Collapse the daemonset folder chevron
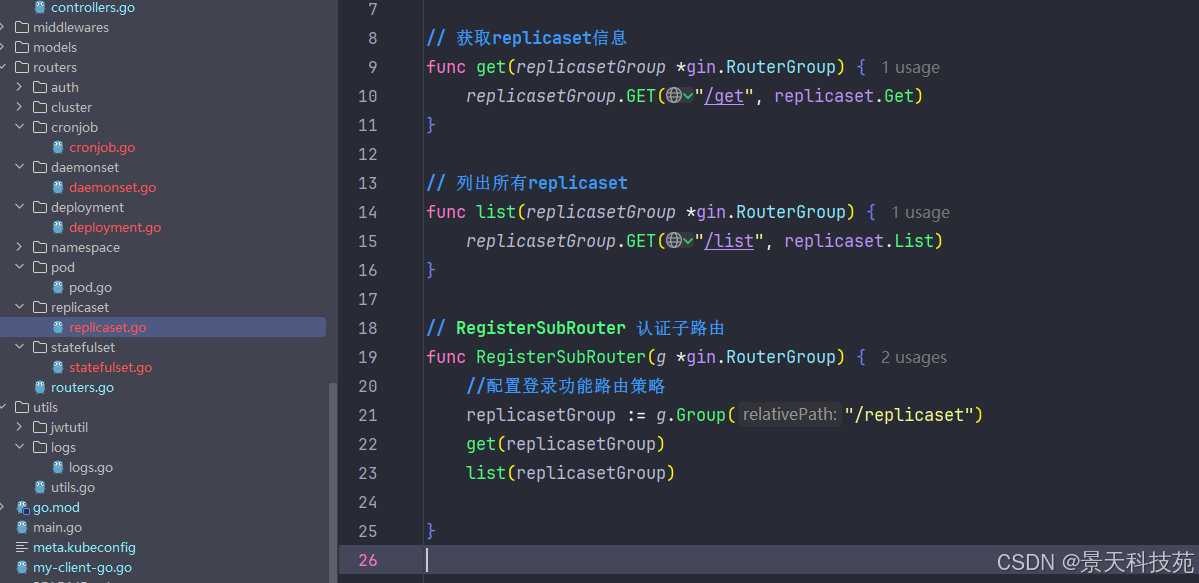 point(21,167)
